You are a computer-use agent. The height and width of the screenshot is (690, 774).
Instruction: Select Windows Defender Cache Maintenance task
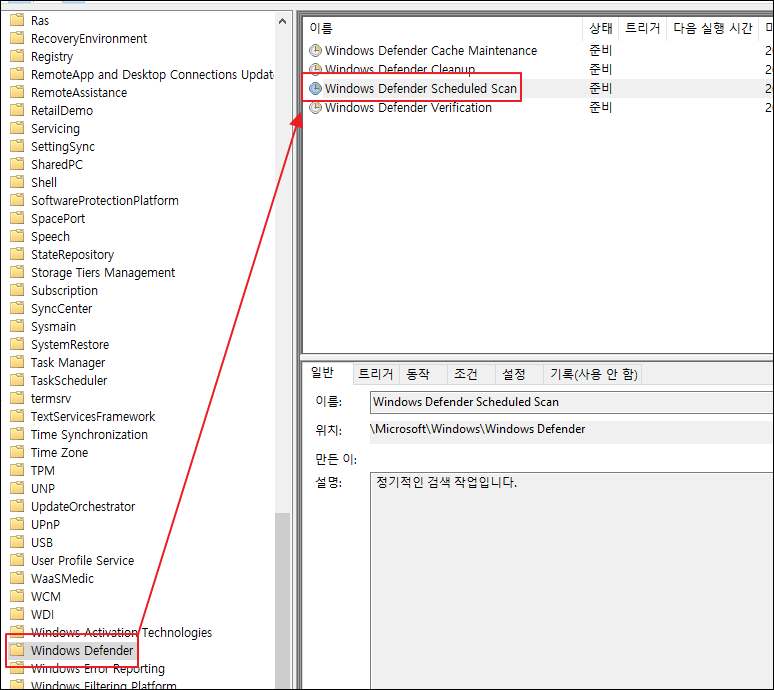[430, 50]
